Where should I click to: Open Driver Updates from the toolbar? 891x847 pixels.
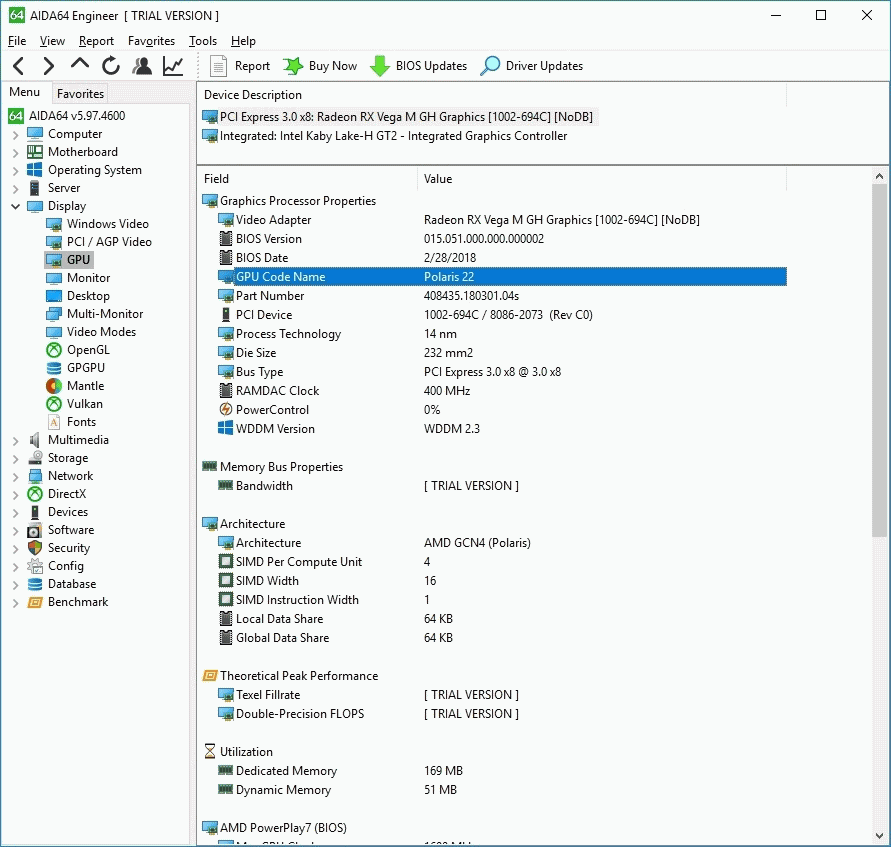532,66
